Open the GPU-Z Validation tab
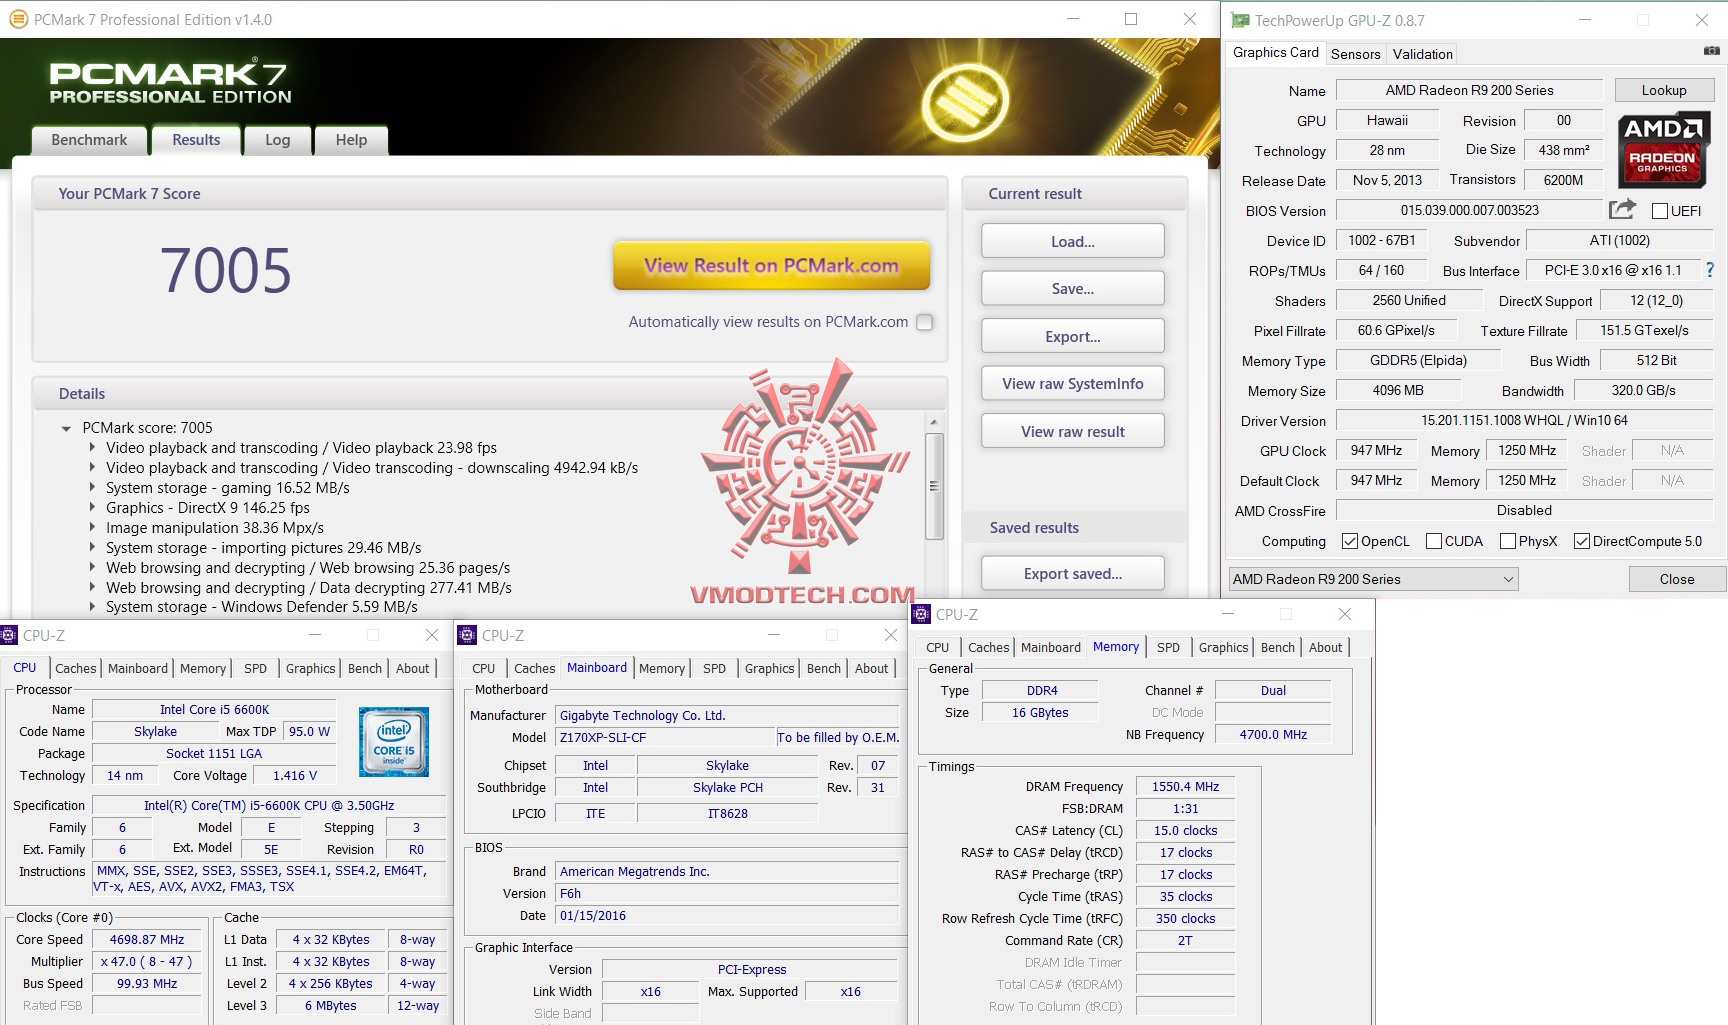The width and height of the screenshot is (1728, 1025). pyautogui.click(x=1422, y=54)
